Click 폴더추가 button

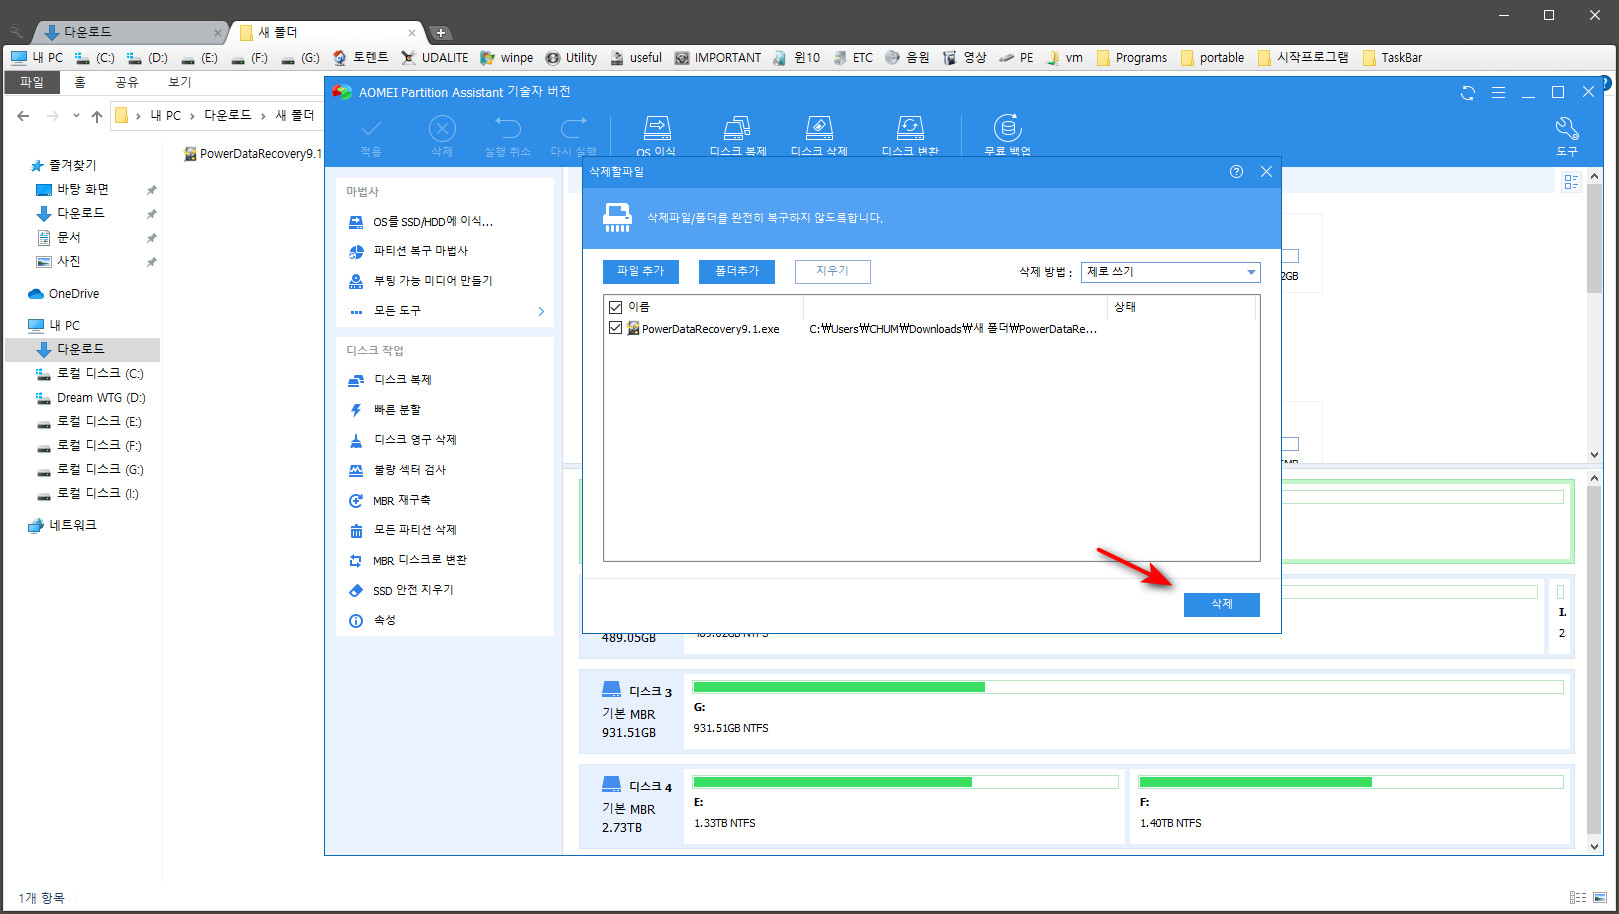pos(737,271)
